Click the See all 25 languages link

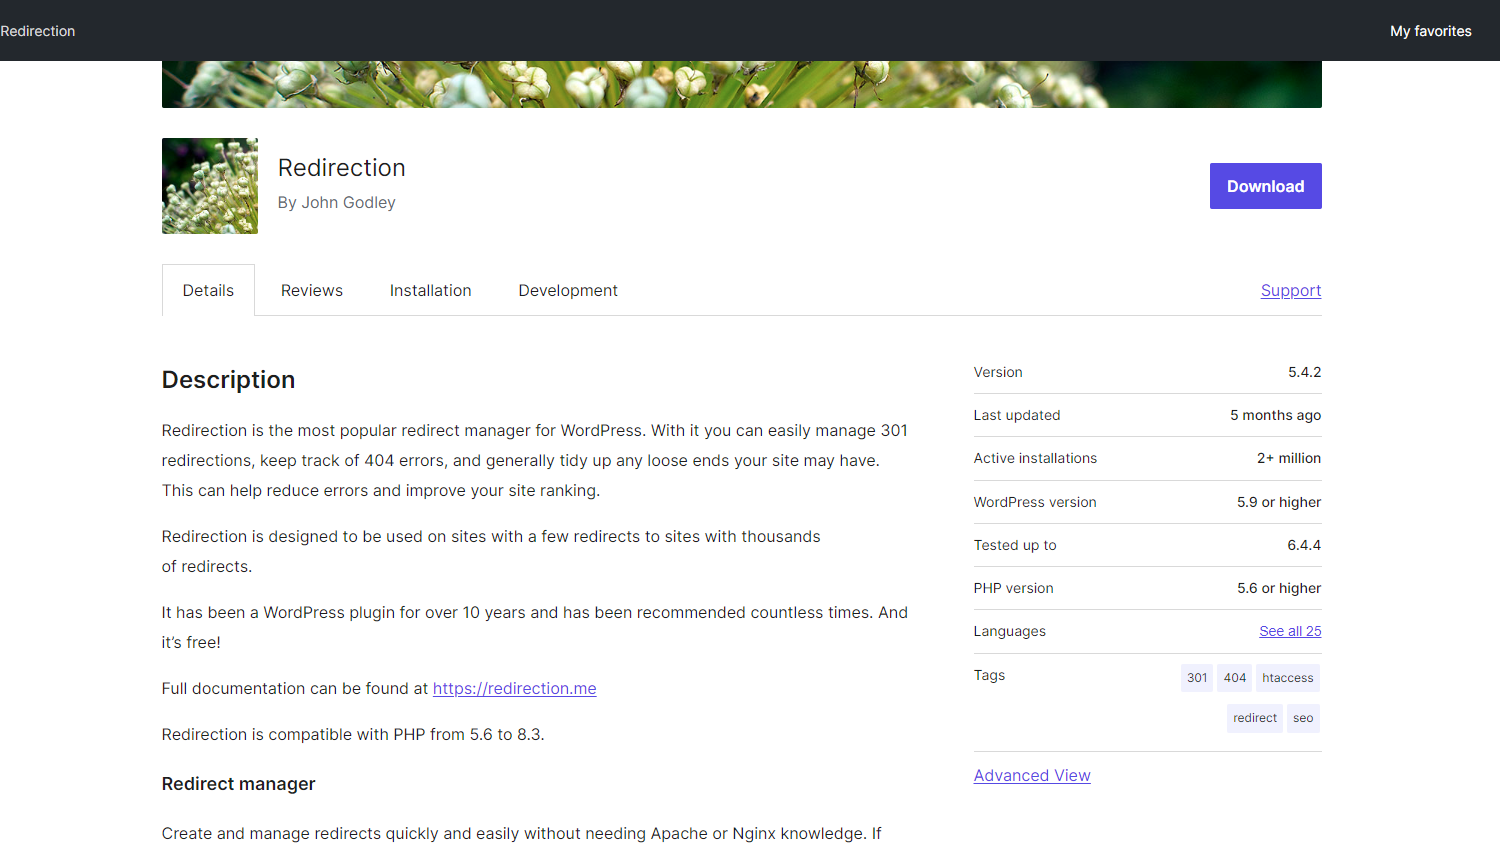click(1290, 631)
